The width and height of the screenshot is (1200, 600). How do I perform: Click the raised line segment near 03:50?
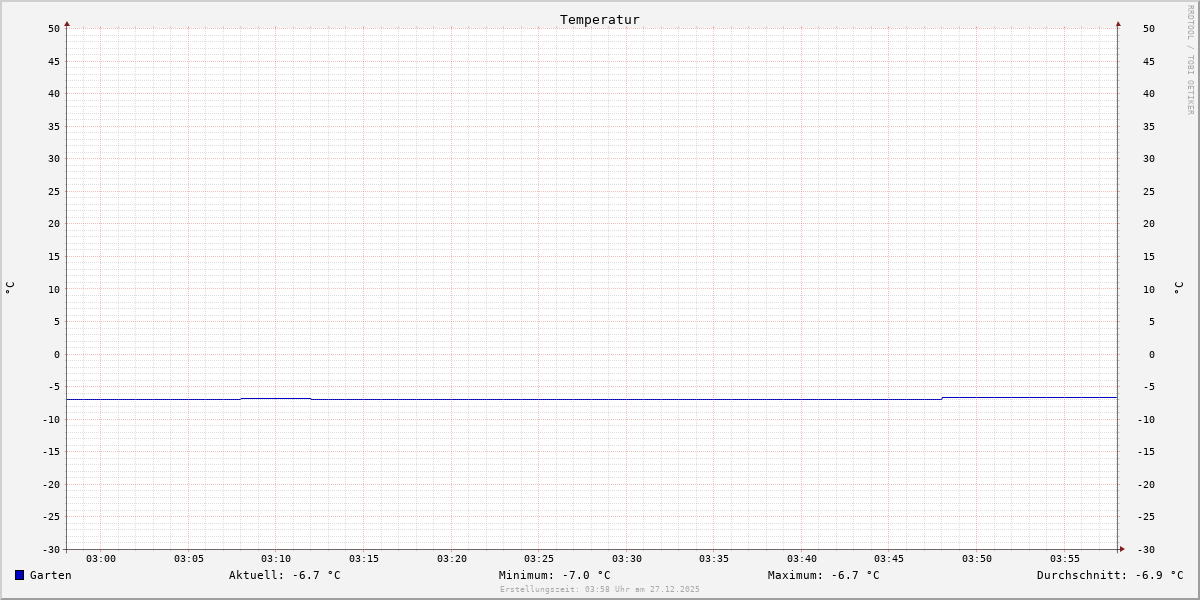pos(1030,397)
